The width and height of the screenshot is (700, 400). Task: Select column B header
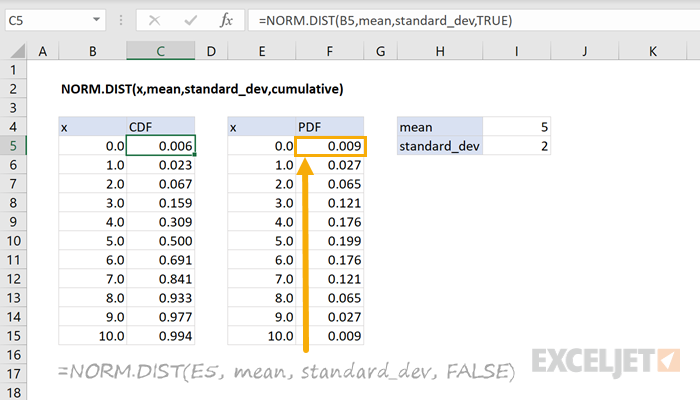[x=92, y=51]
